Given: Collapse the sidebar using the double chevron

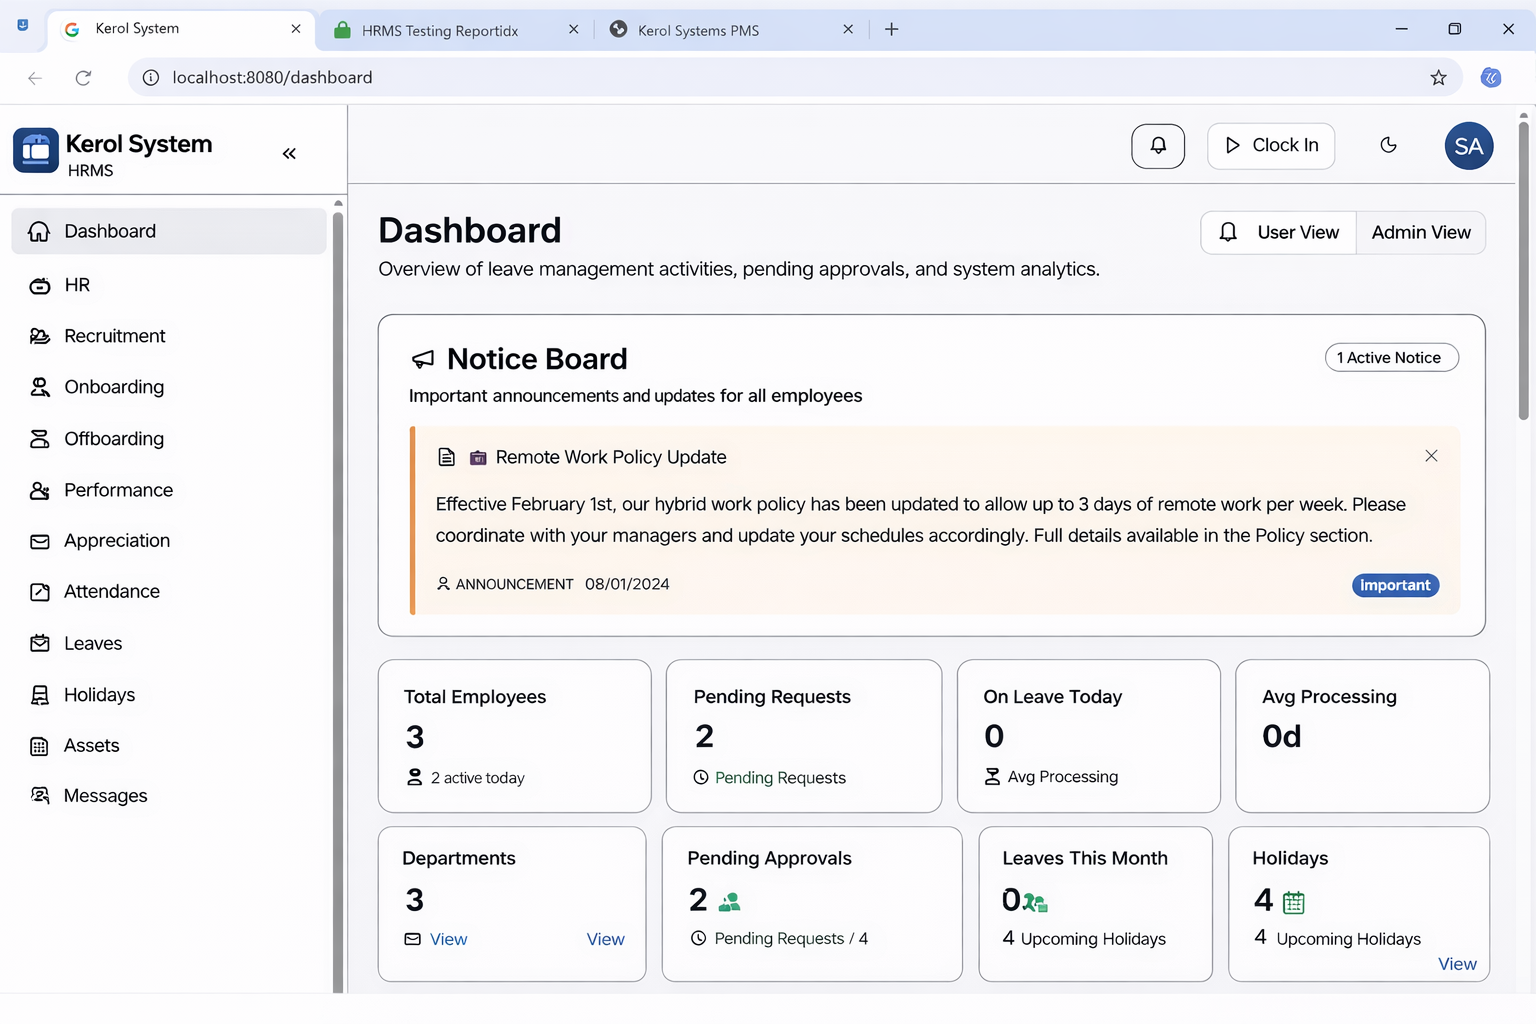Looking at the screenshot, I should click(289, 154).
